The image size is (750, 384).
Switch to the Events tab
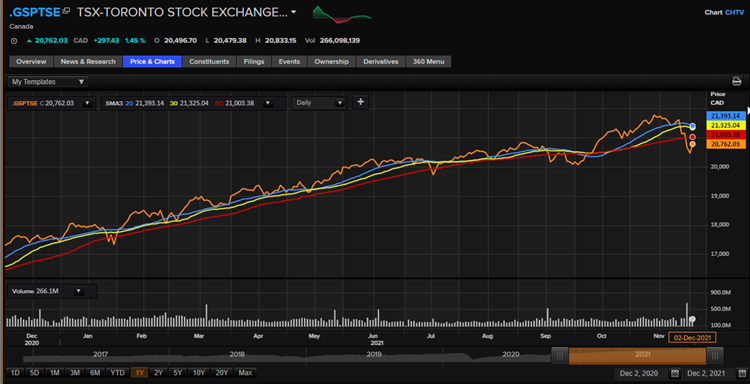pos(289,62)
